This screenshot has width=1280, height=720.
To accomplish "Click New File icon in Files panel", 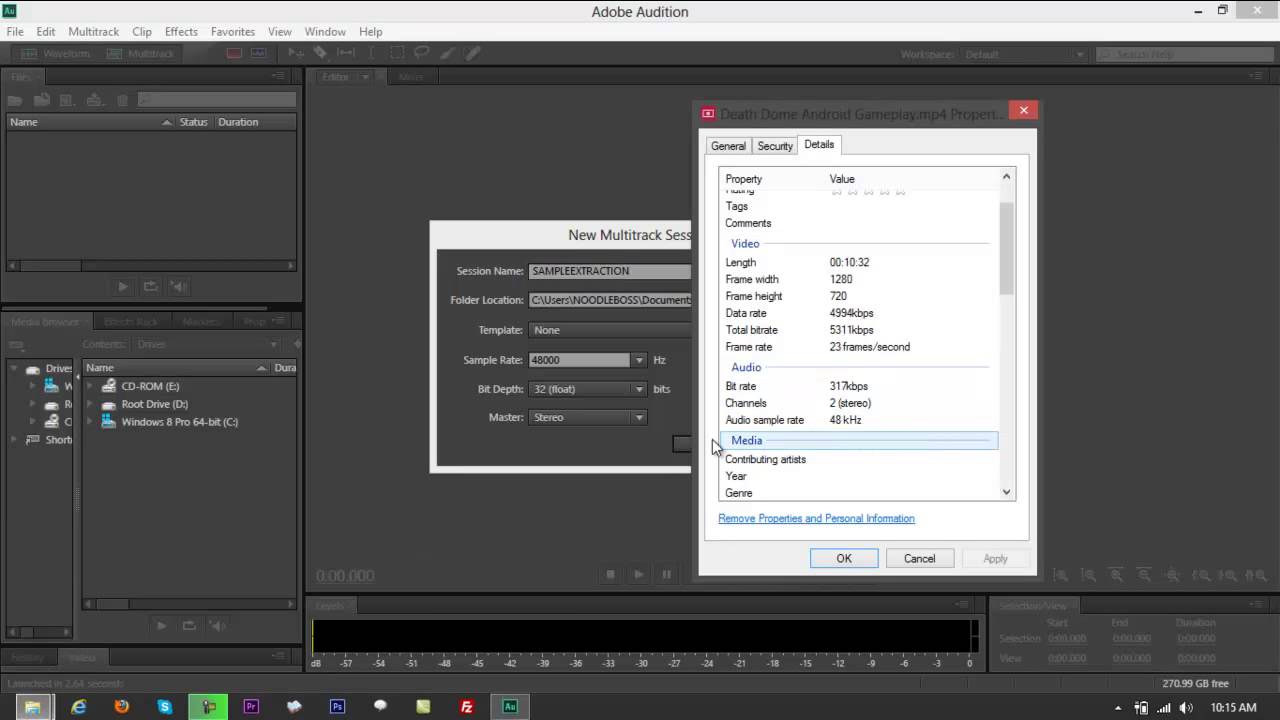I will point(68,100).
